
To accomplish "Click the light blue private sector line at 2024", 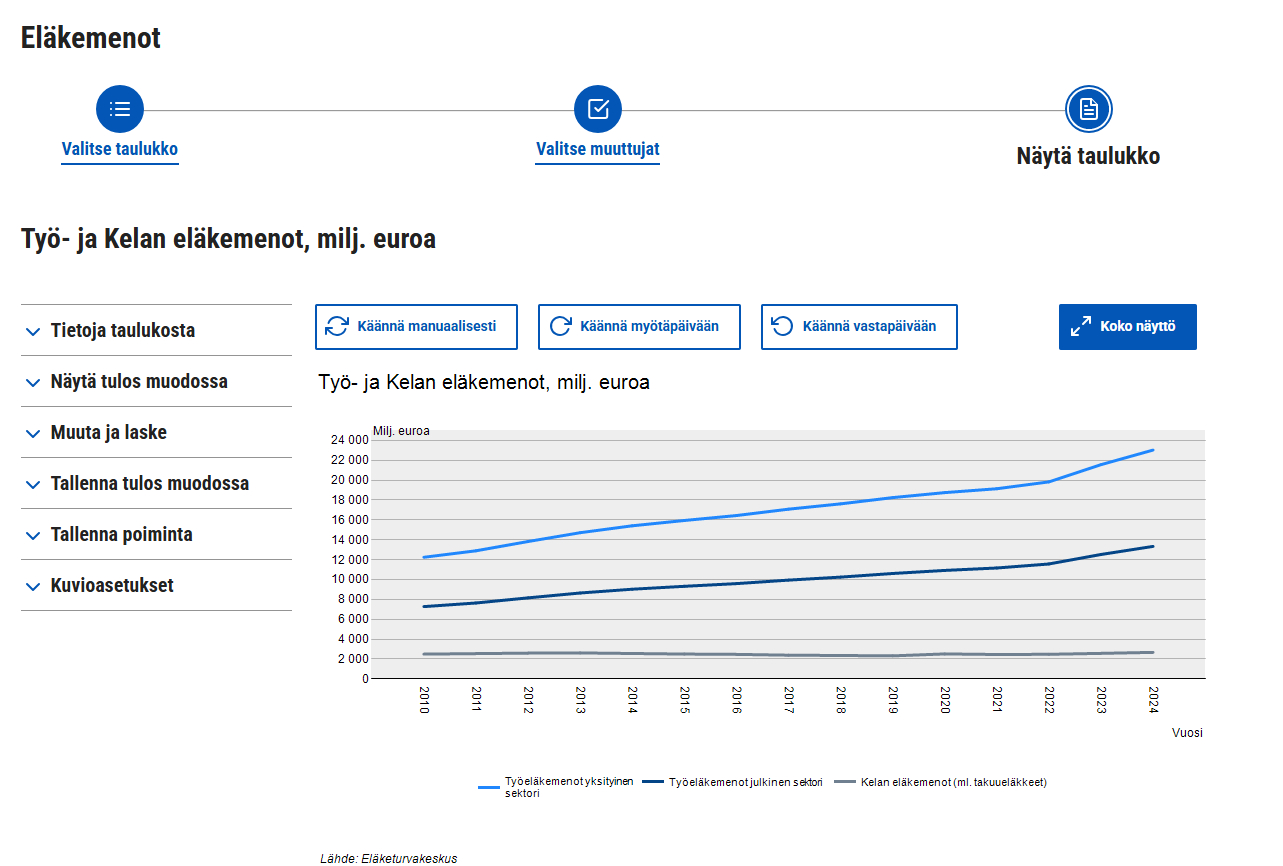I will pos(1153,450).
